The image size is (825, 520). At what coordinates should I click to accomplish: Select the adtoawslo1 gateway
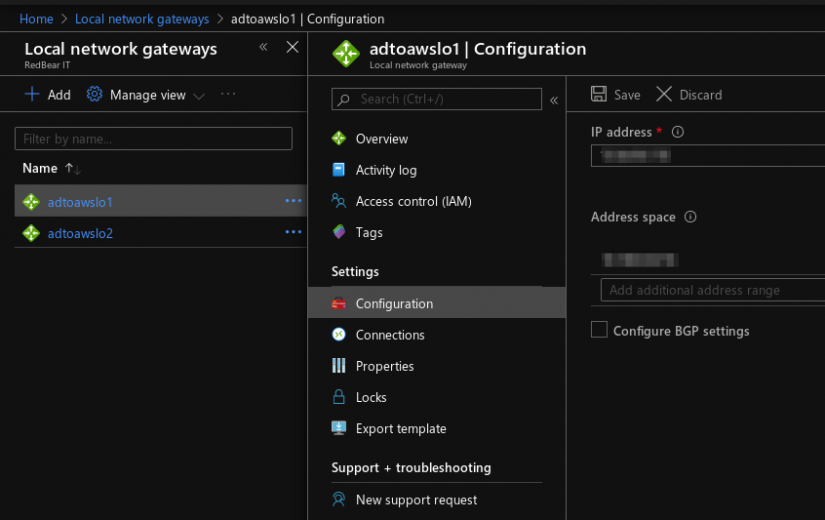80,202
